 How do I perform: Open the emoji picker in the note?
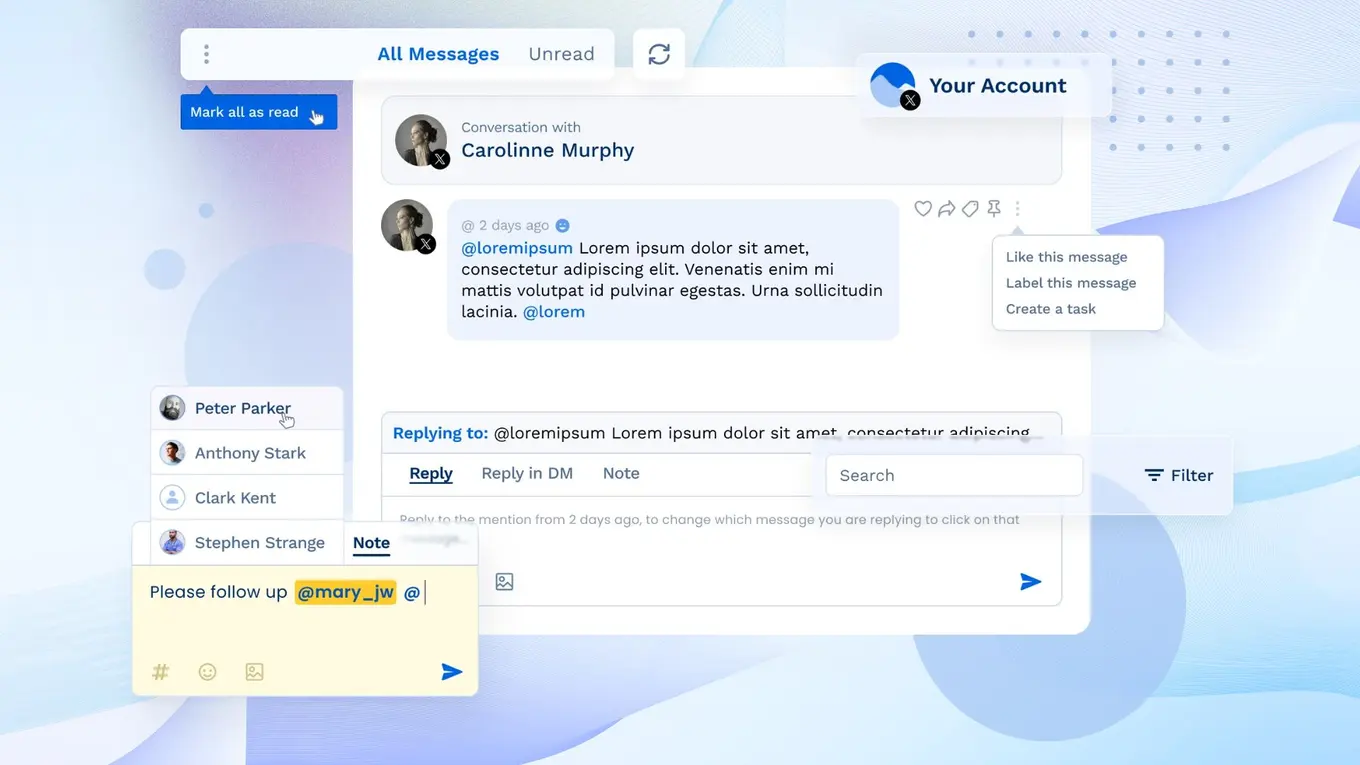207,672
